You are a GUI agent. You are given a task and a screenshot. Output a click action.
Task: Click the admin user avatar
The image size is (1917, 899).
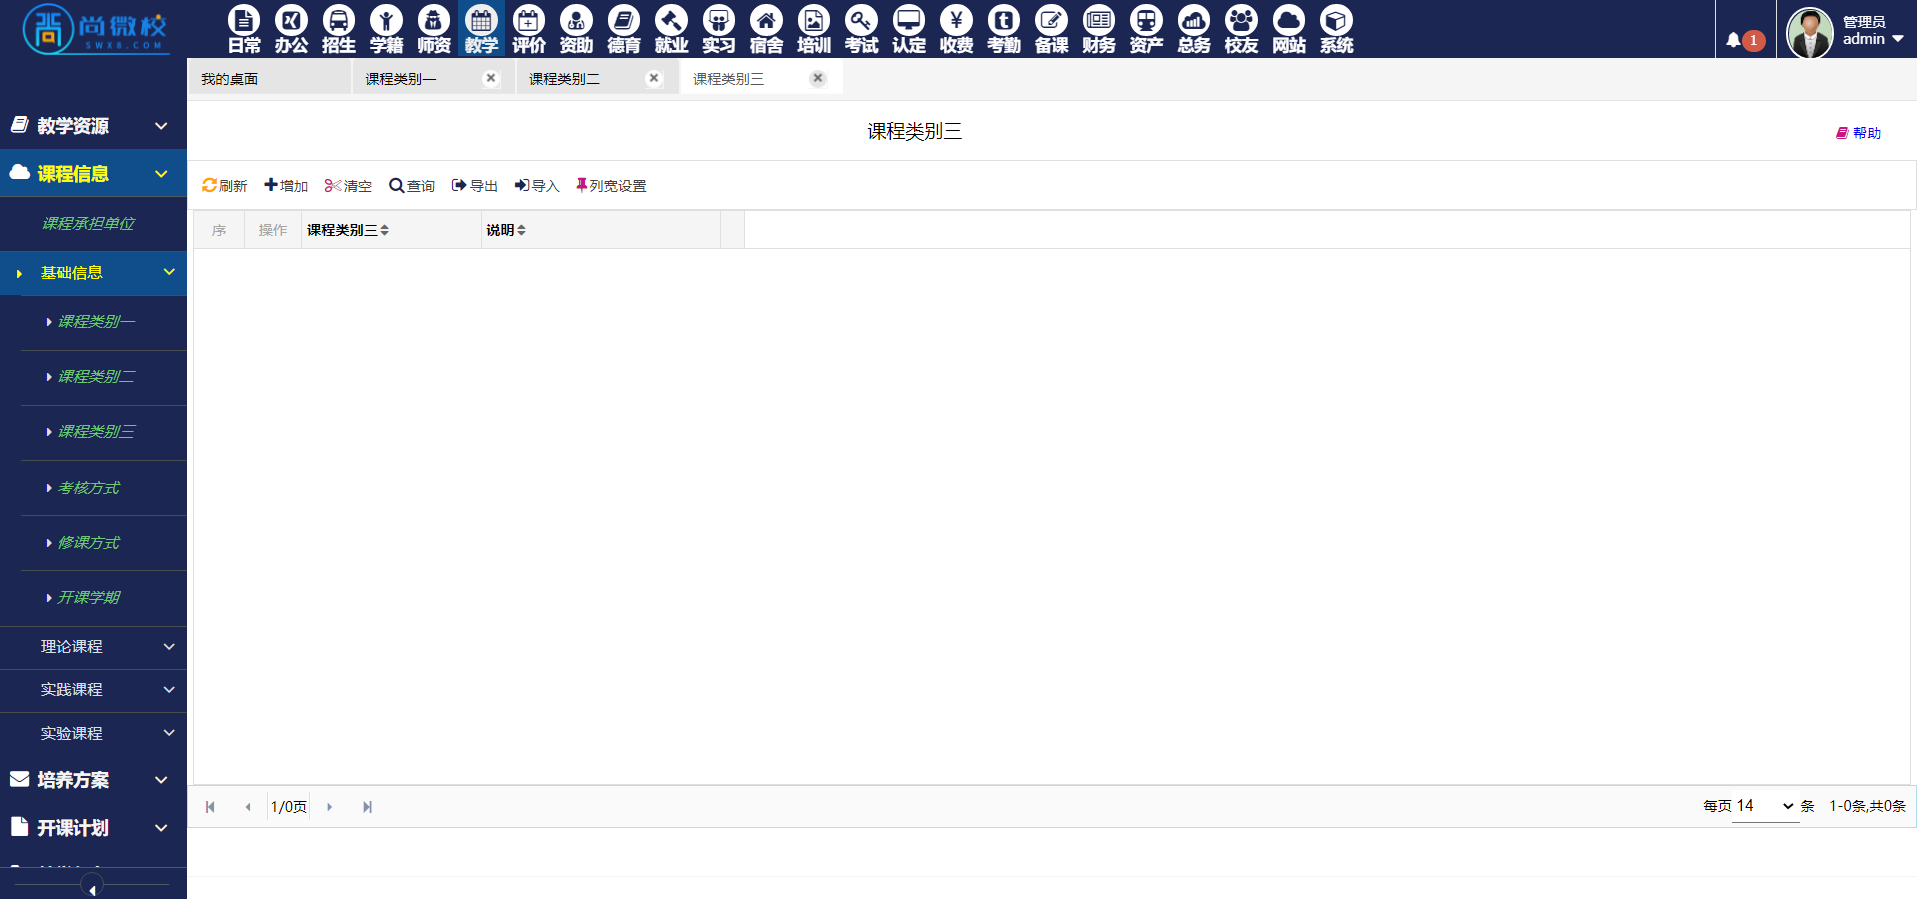[x=1809, y=32]
